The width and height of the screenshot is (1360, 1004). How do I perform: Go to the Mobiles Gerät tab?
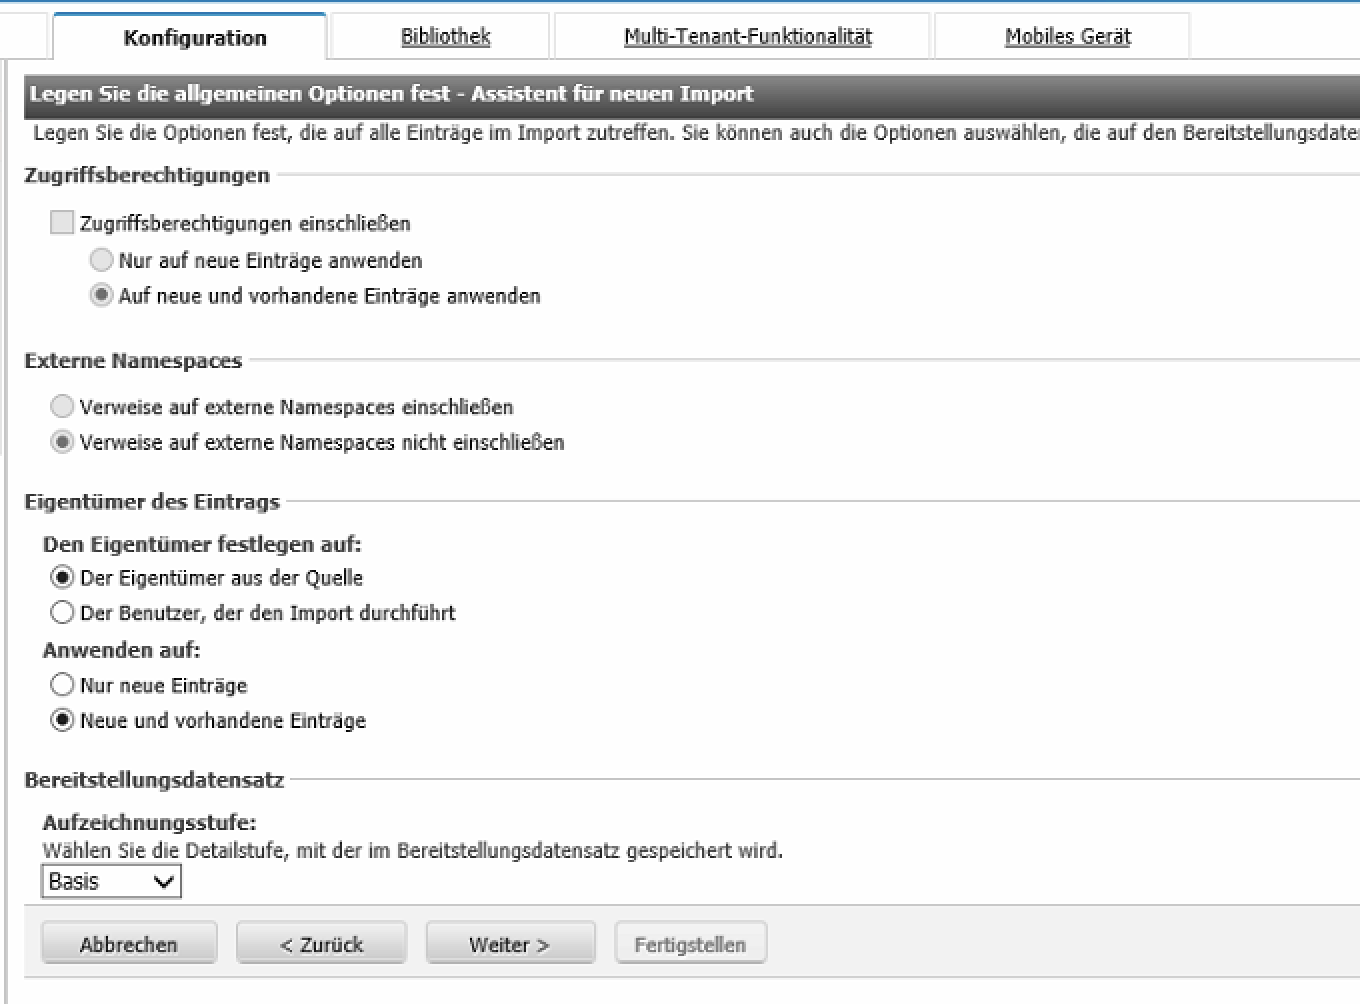pyautogui.click(x=1067, y=37)
